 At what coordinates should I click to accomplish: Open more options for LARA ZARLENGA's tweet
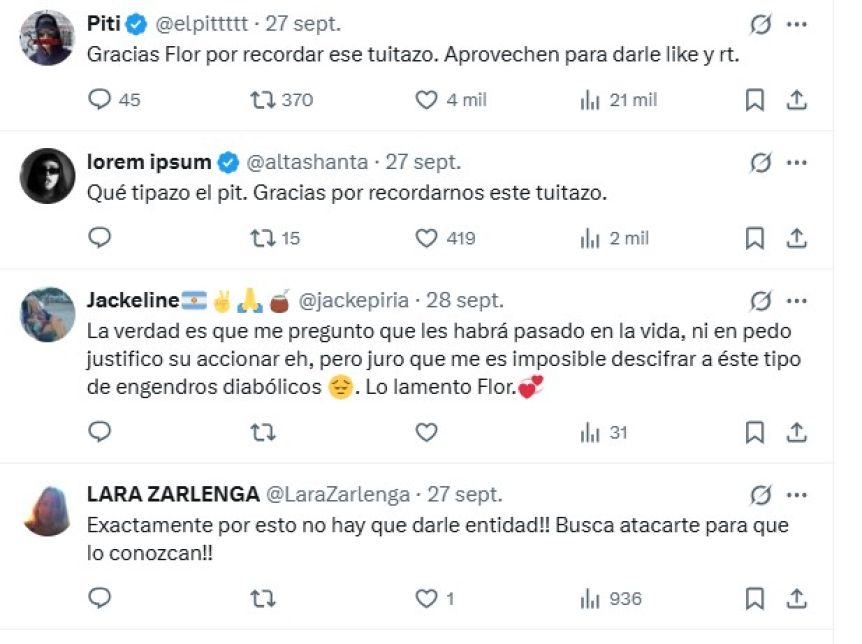point(797,494)
